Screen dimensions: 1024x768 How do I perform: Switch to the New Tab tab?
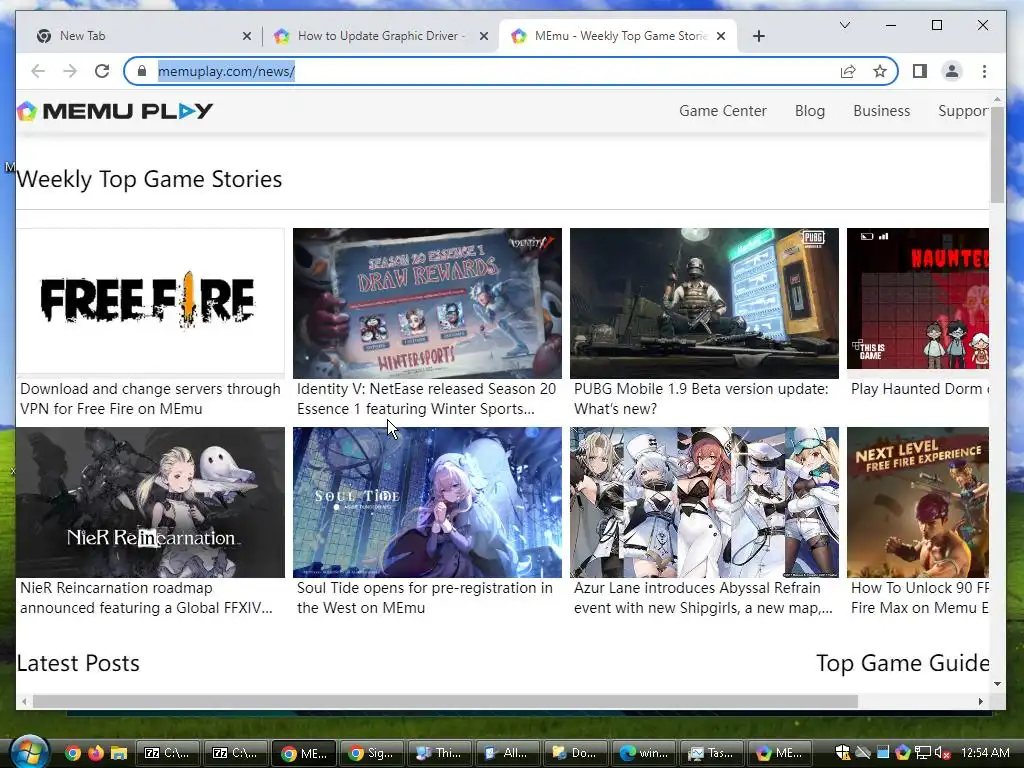[x=142, y=36]
